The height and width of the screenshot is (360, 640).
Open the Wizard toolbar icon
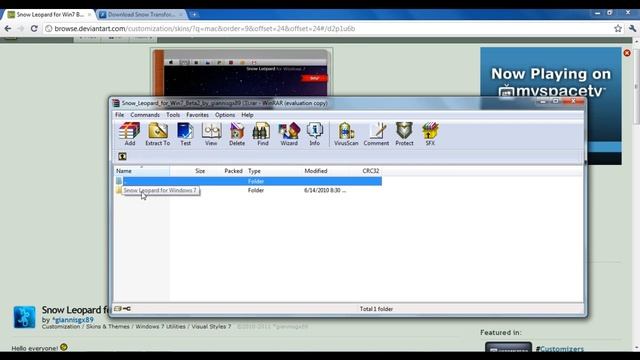pyautogui.click(x=289, y=134)
